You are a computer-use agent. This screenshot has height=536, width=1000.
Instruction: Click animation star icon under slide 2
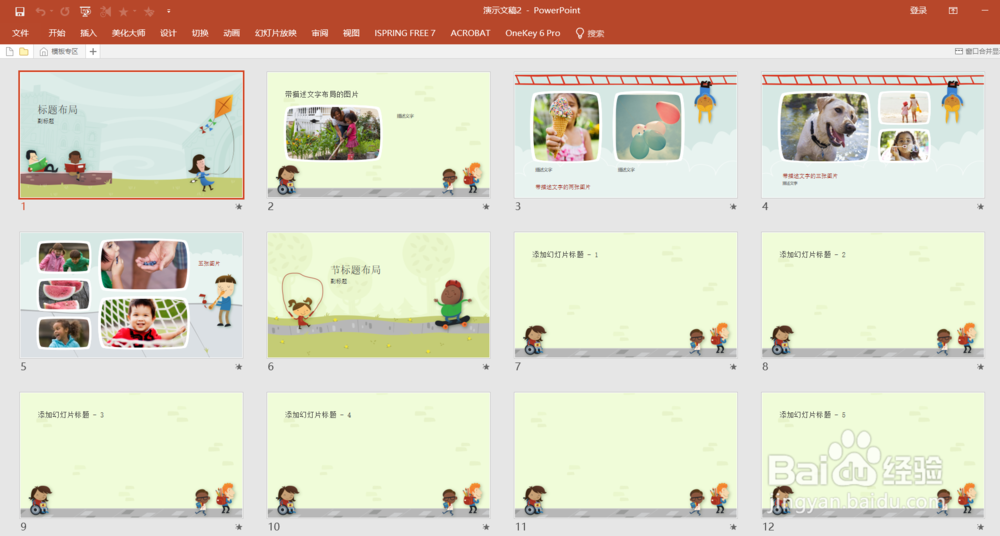pos(486,207)
